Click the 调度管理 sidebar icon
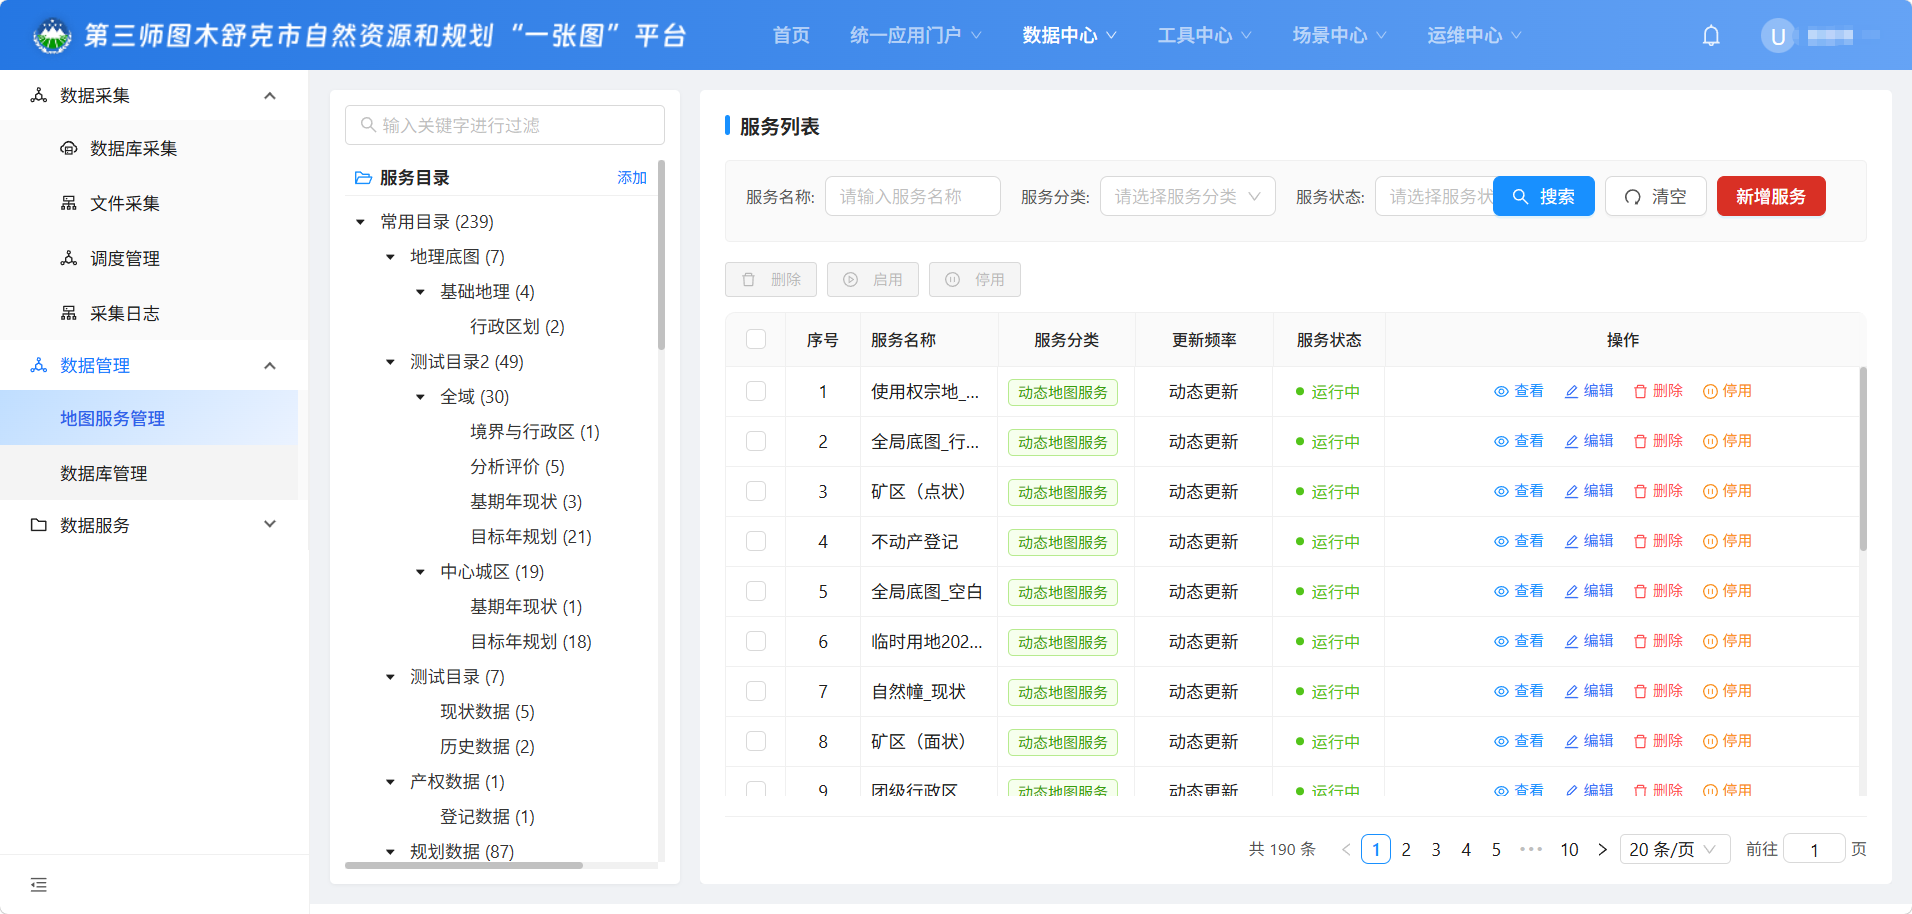This screenshot has width=1912, height=914. tap(69, 258)
